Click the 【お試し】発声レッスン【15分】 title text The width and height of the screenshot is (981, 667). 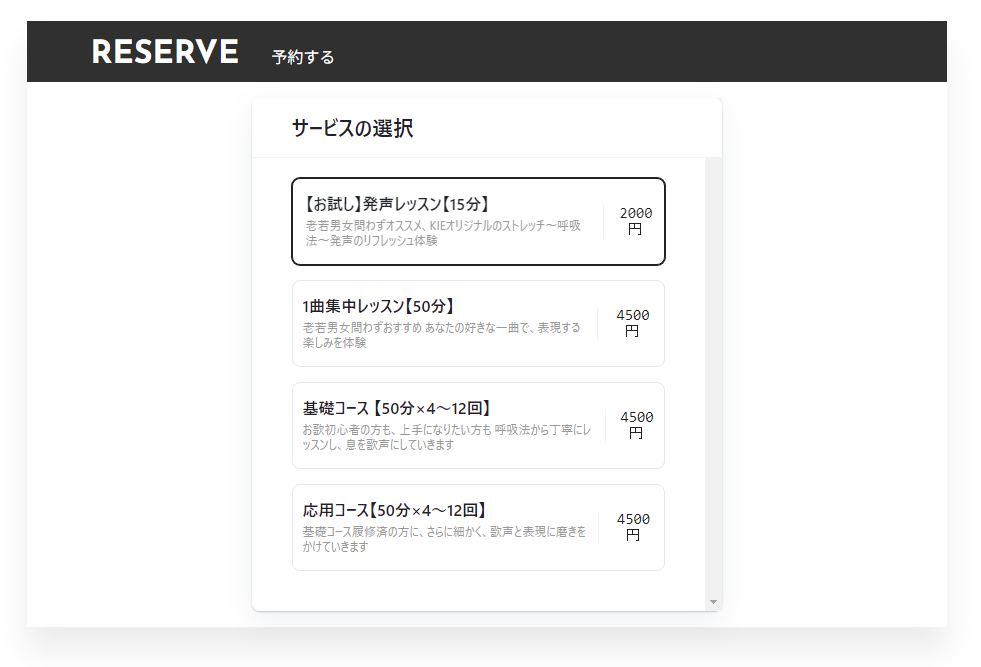(396, 204)
